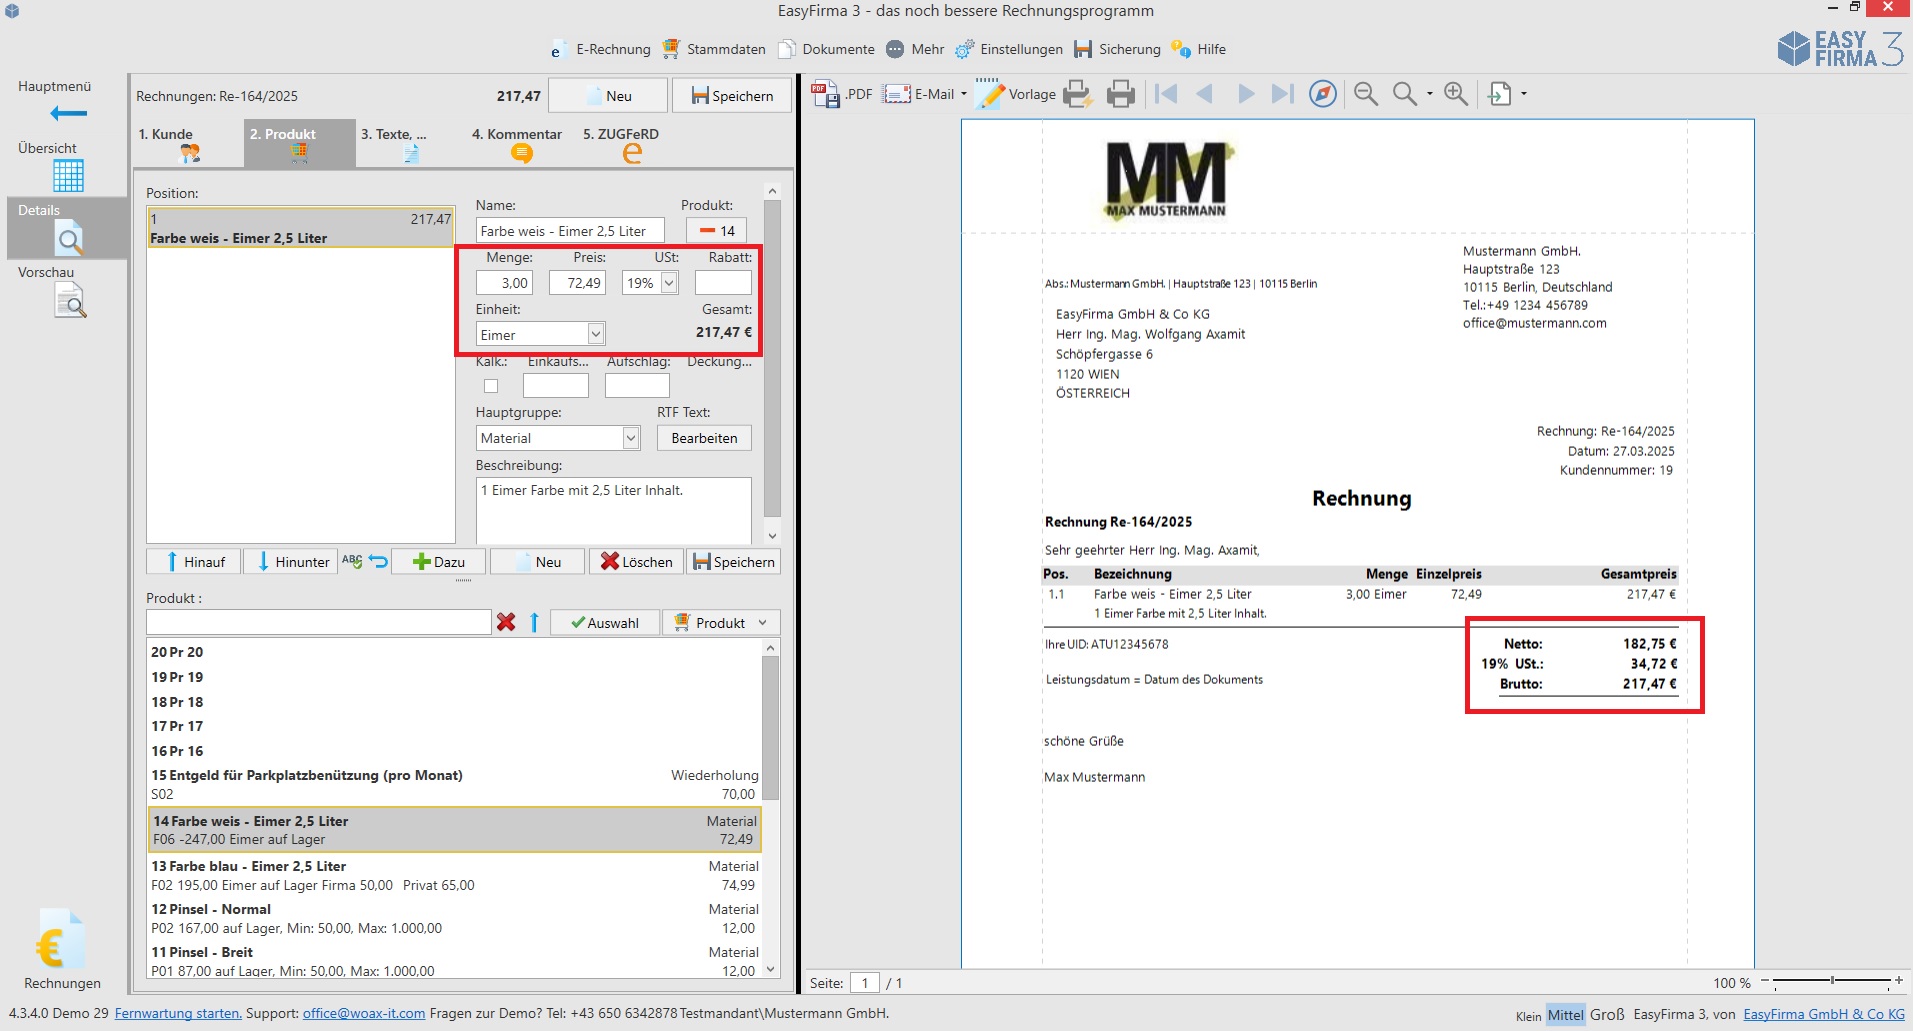The height and width of the screenshot is (1031, 1913).
Task: Go back to Hauptmenü arrow
Action: pyautogui.click(x=68, y=113)
